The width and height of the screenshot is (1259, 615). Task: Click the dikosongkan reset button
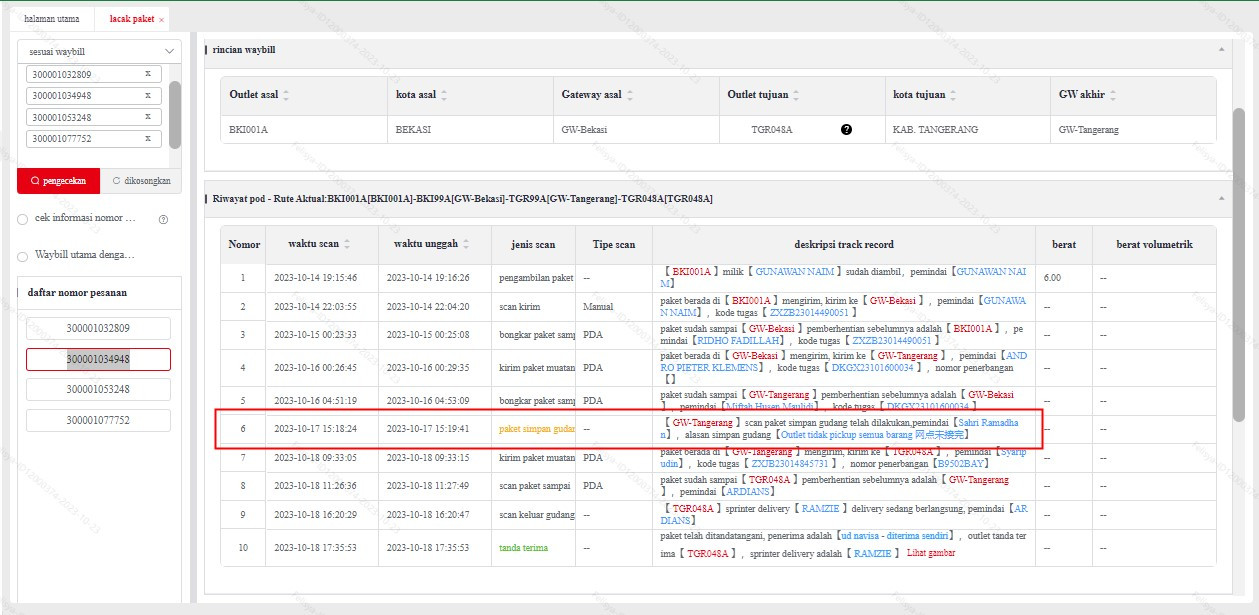(x=141, y=181)
